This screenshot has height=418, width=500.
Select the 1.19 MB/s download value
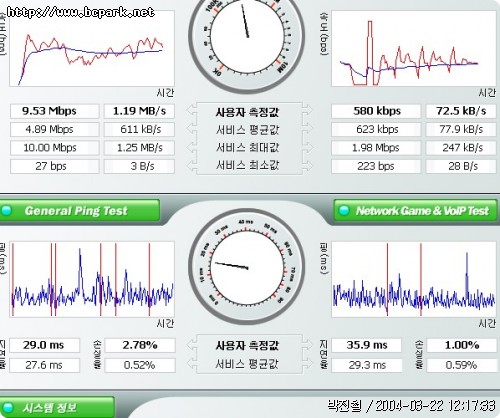tap(139, 111)
